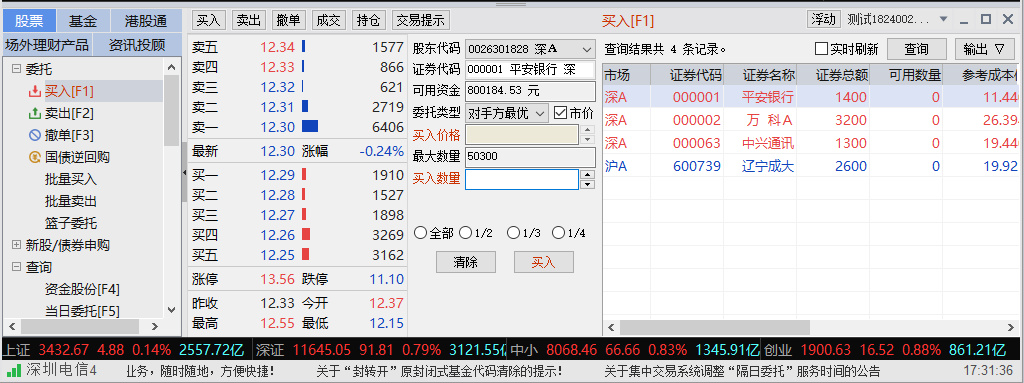Screen dimensions: 1024x383
Task: Select the 1/2 quantity radio button
Action: coord(465,233)
